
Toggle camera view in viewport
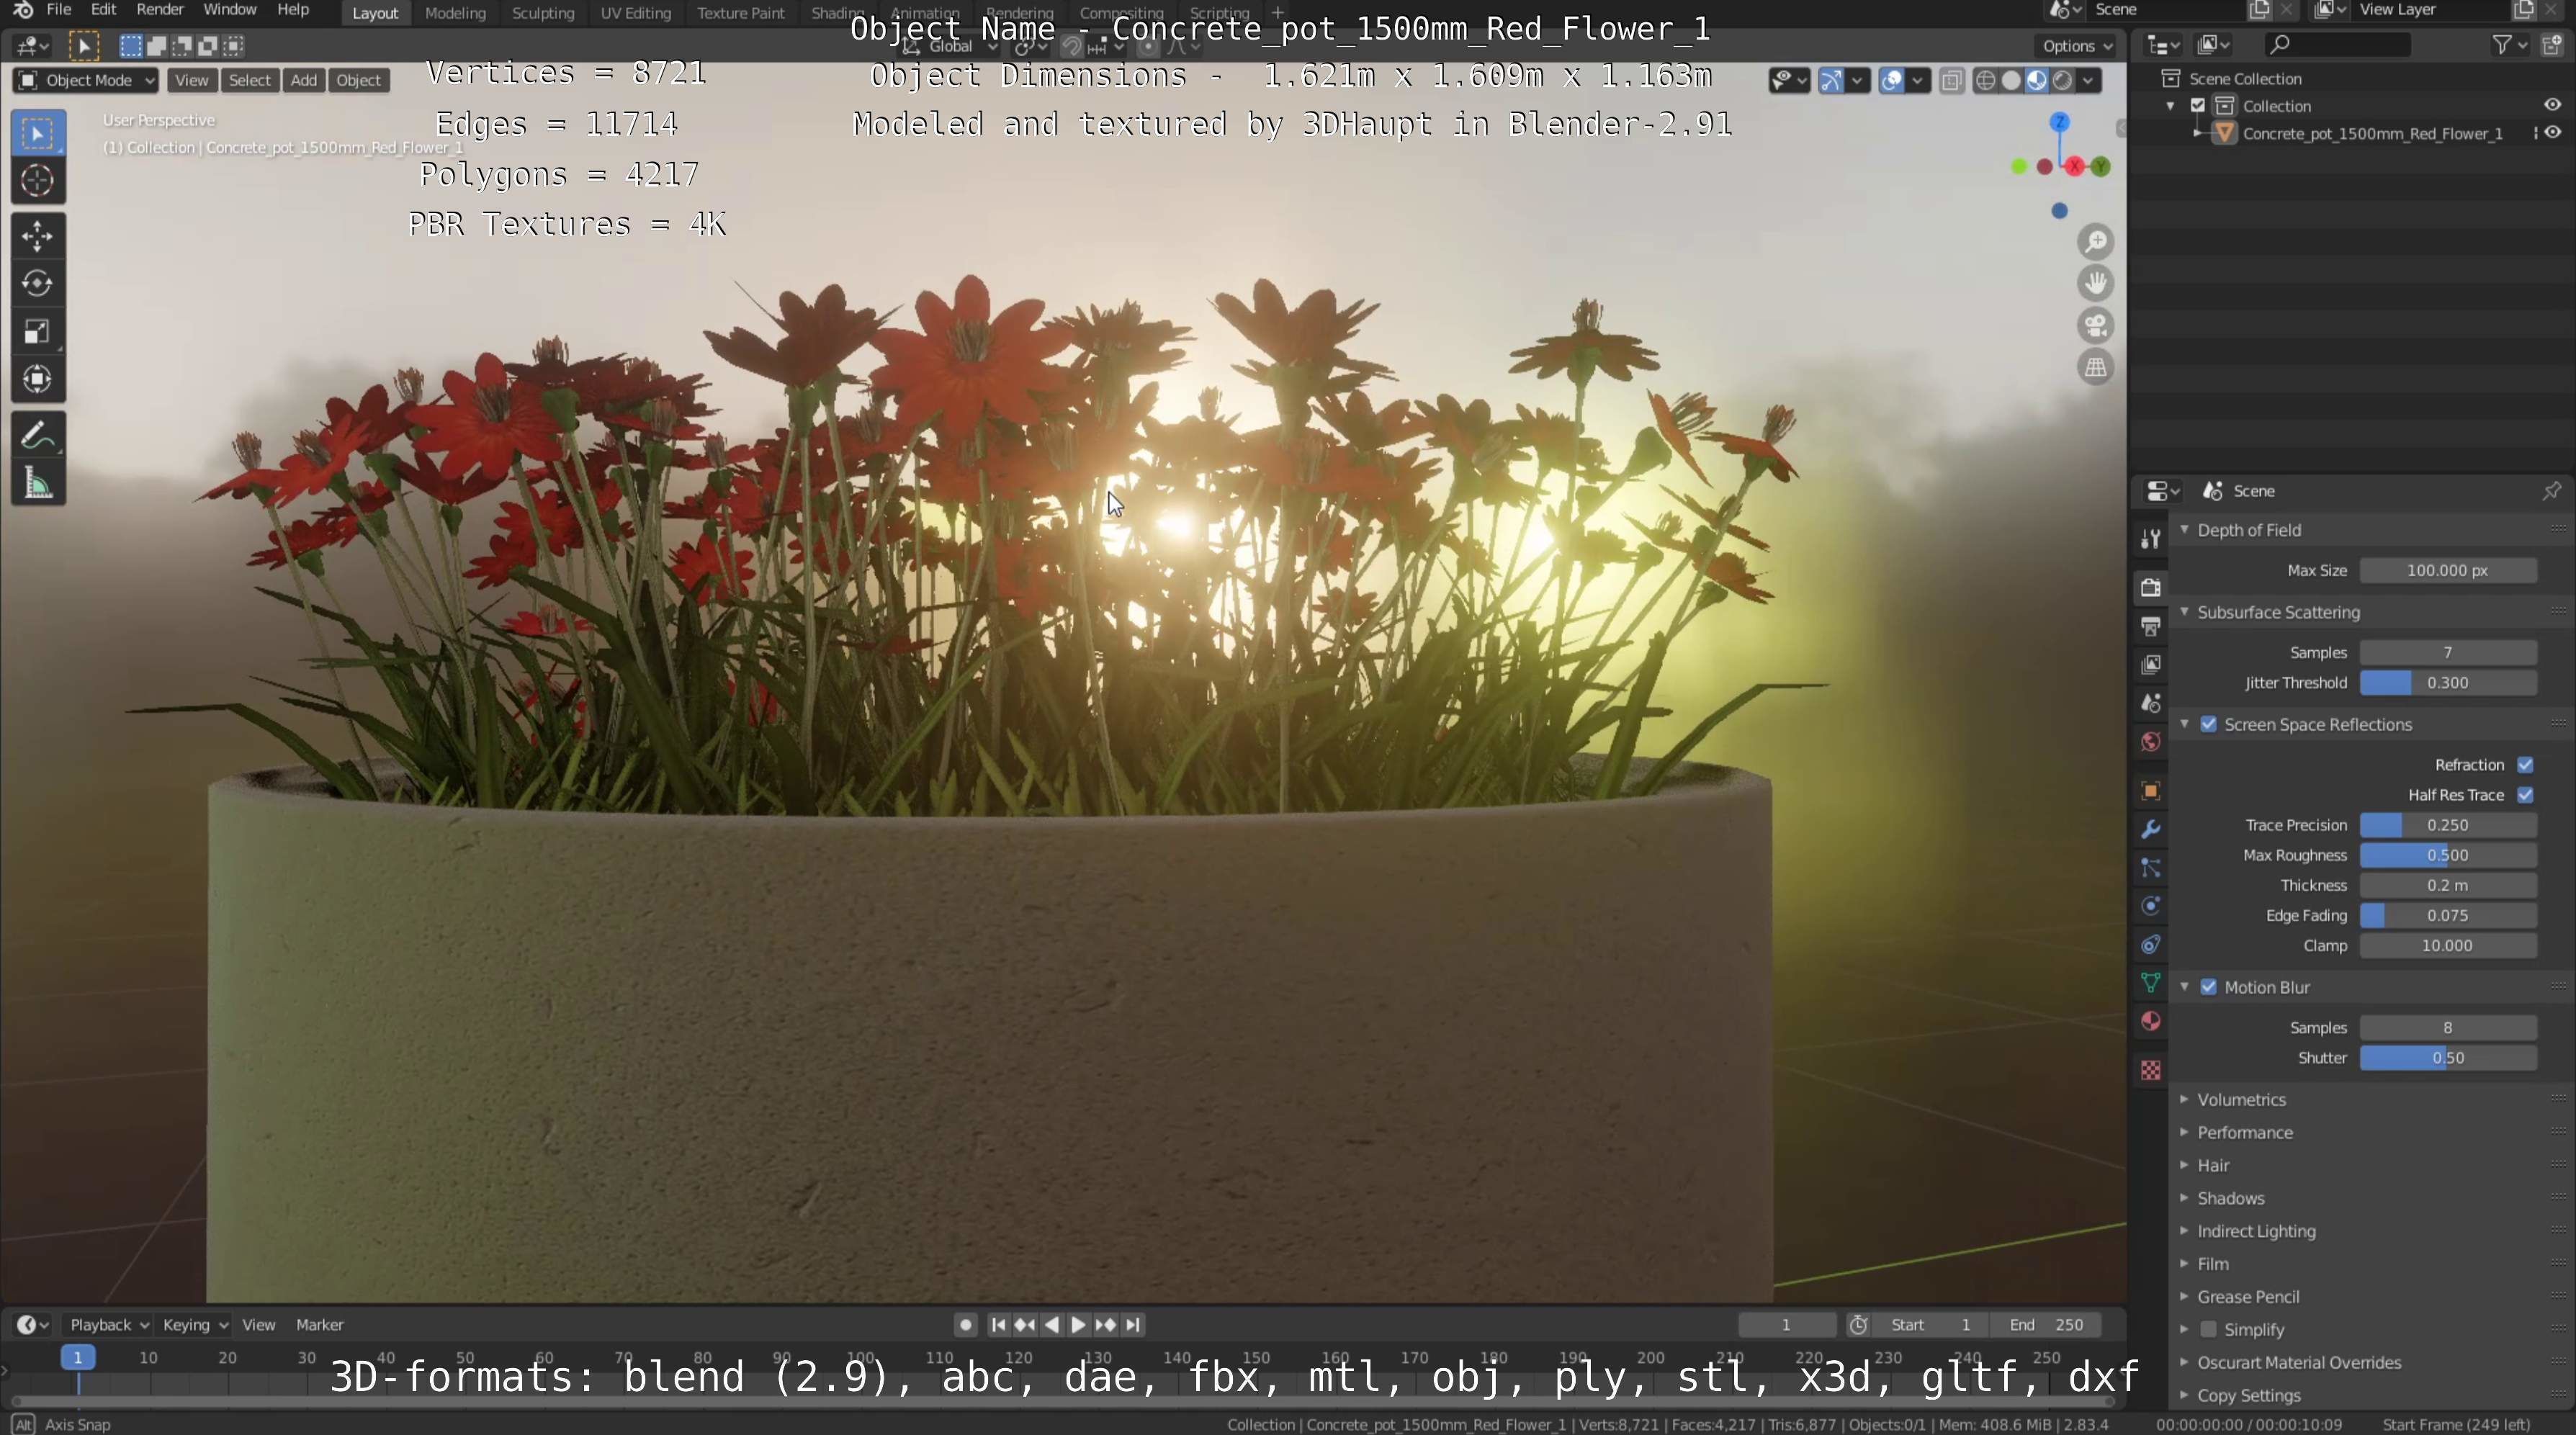[2096, 325]
